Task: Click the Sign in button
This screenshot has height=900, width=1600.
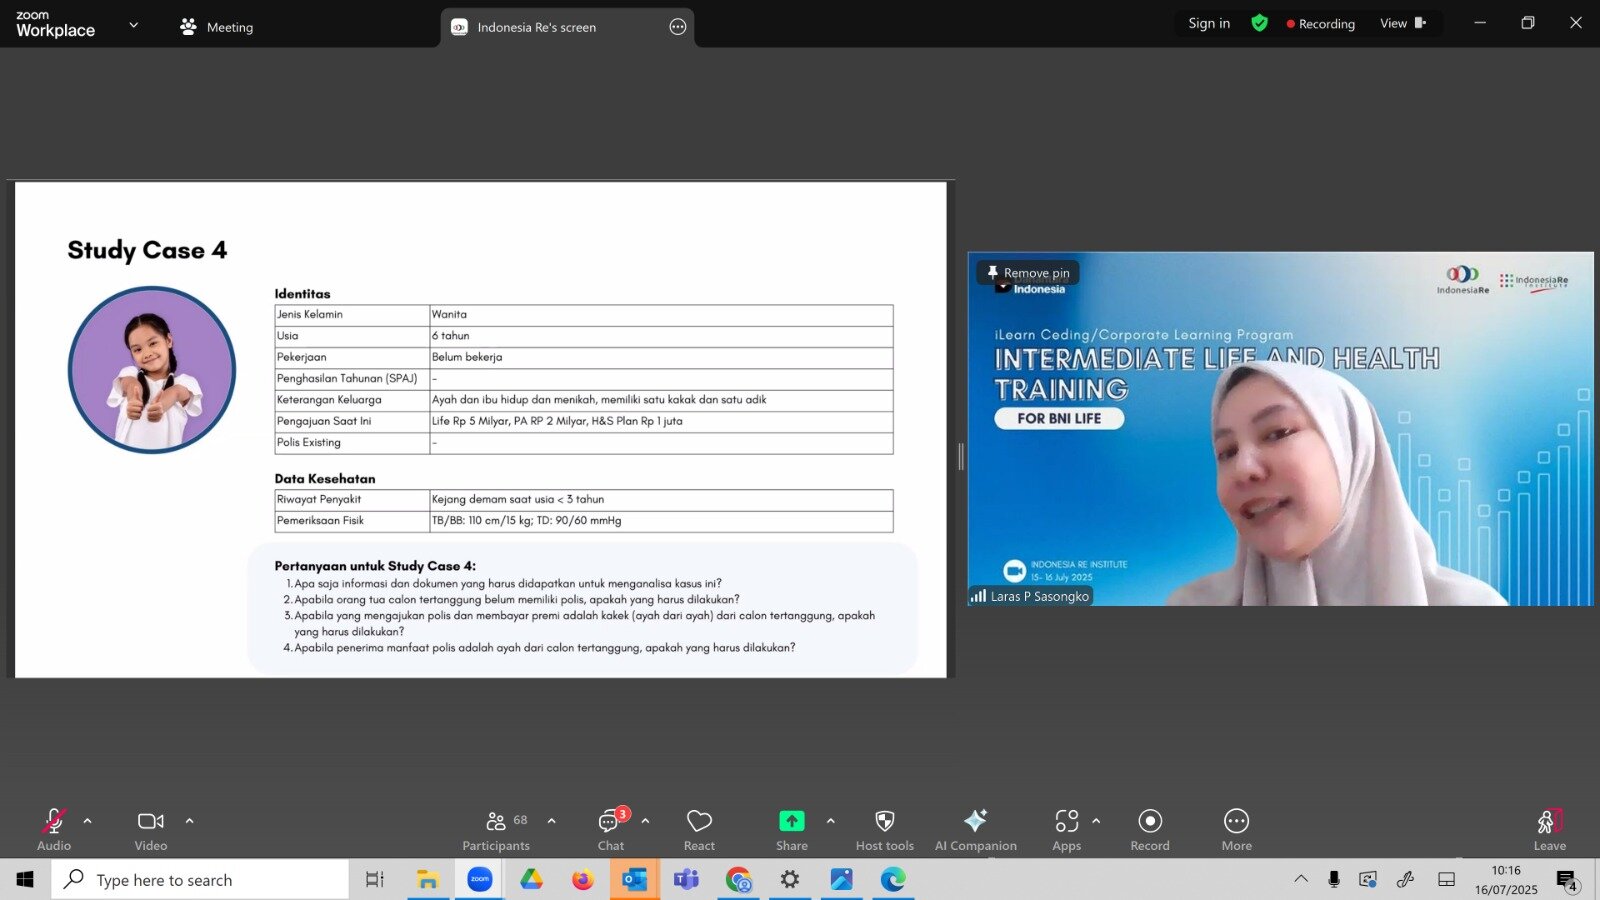Action: (x=1209, y=23)
